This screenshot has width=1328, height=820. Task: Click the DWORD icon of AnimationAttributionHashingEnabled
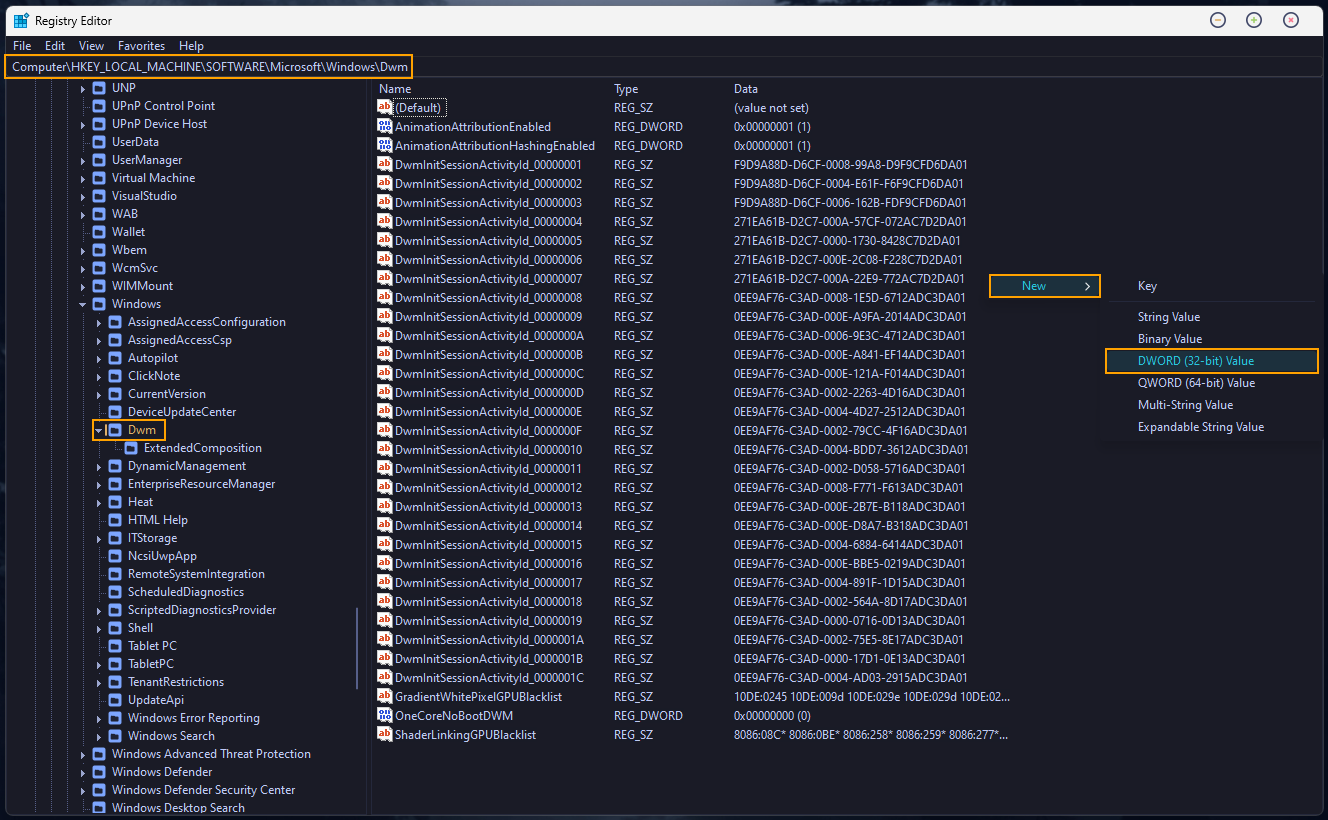point(385,145)
